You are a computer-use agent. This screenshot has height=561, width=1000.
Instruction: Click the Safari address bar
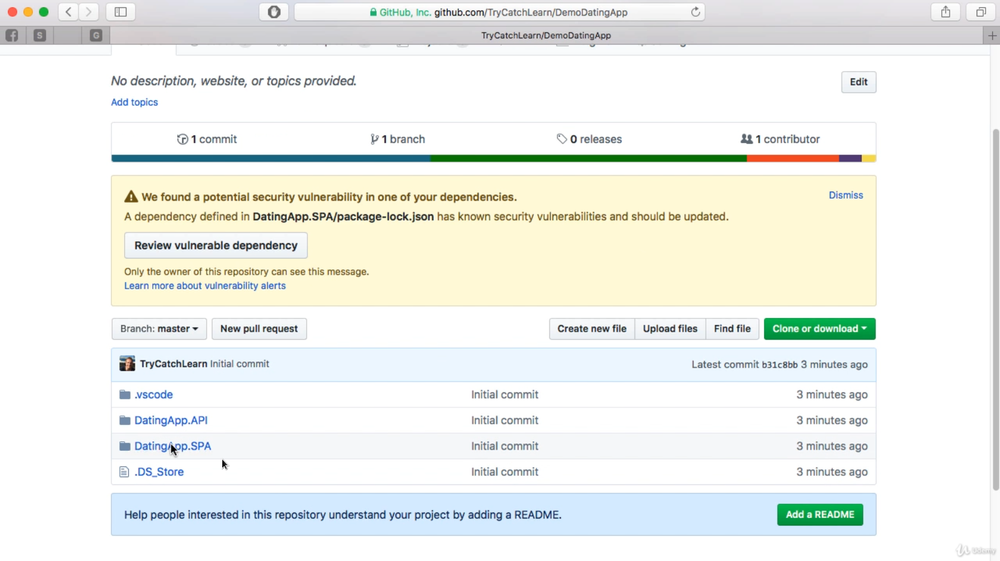pyautogui.click(x=499, y=11)
